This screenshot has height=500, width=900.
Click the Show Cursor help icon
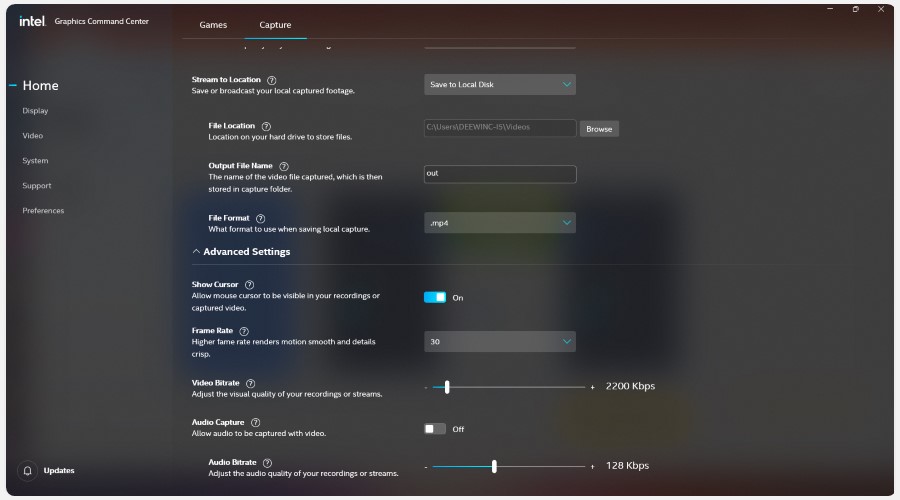[249, 285]
